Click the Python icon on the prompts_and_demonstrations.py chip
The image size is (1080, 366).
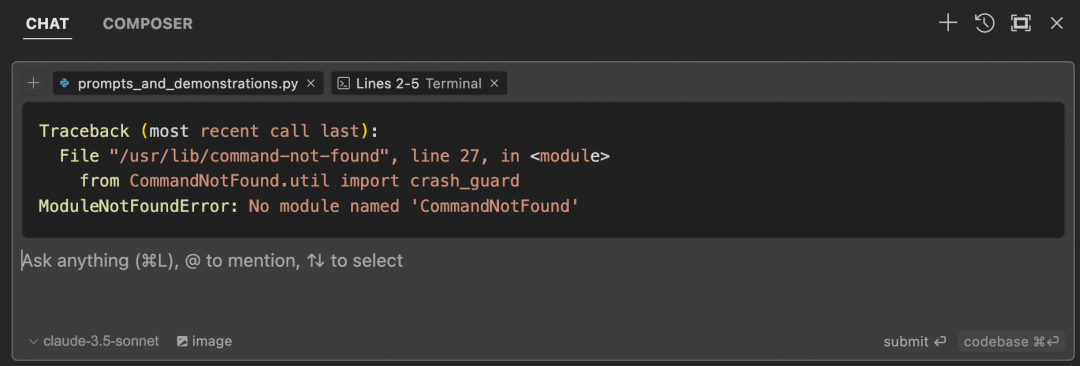[x=65, y=83]
